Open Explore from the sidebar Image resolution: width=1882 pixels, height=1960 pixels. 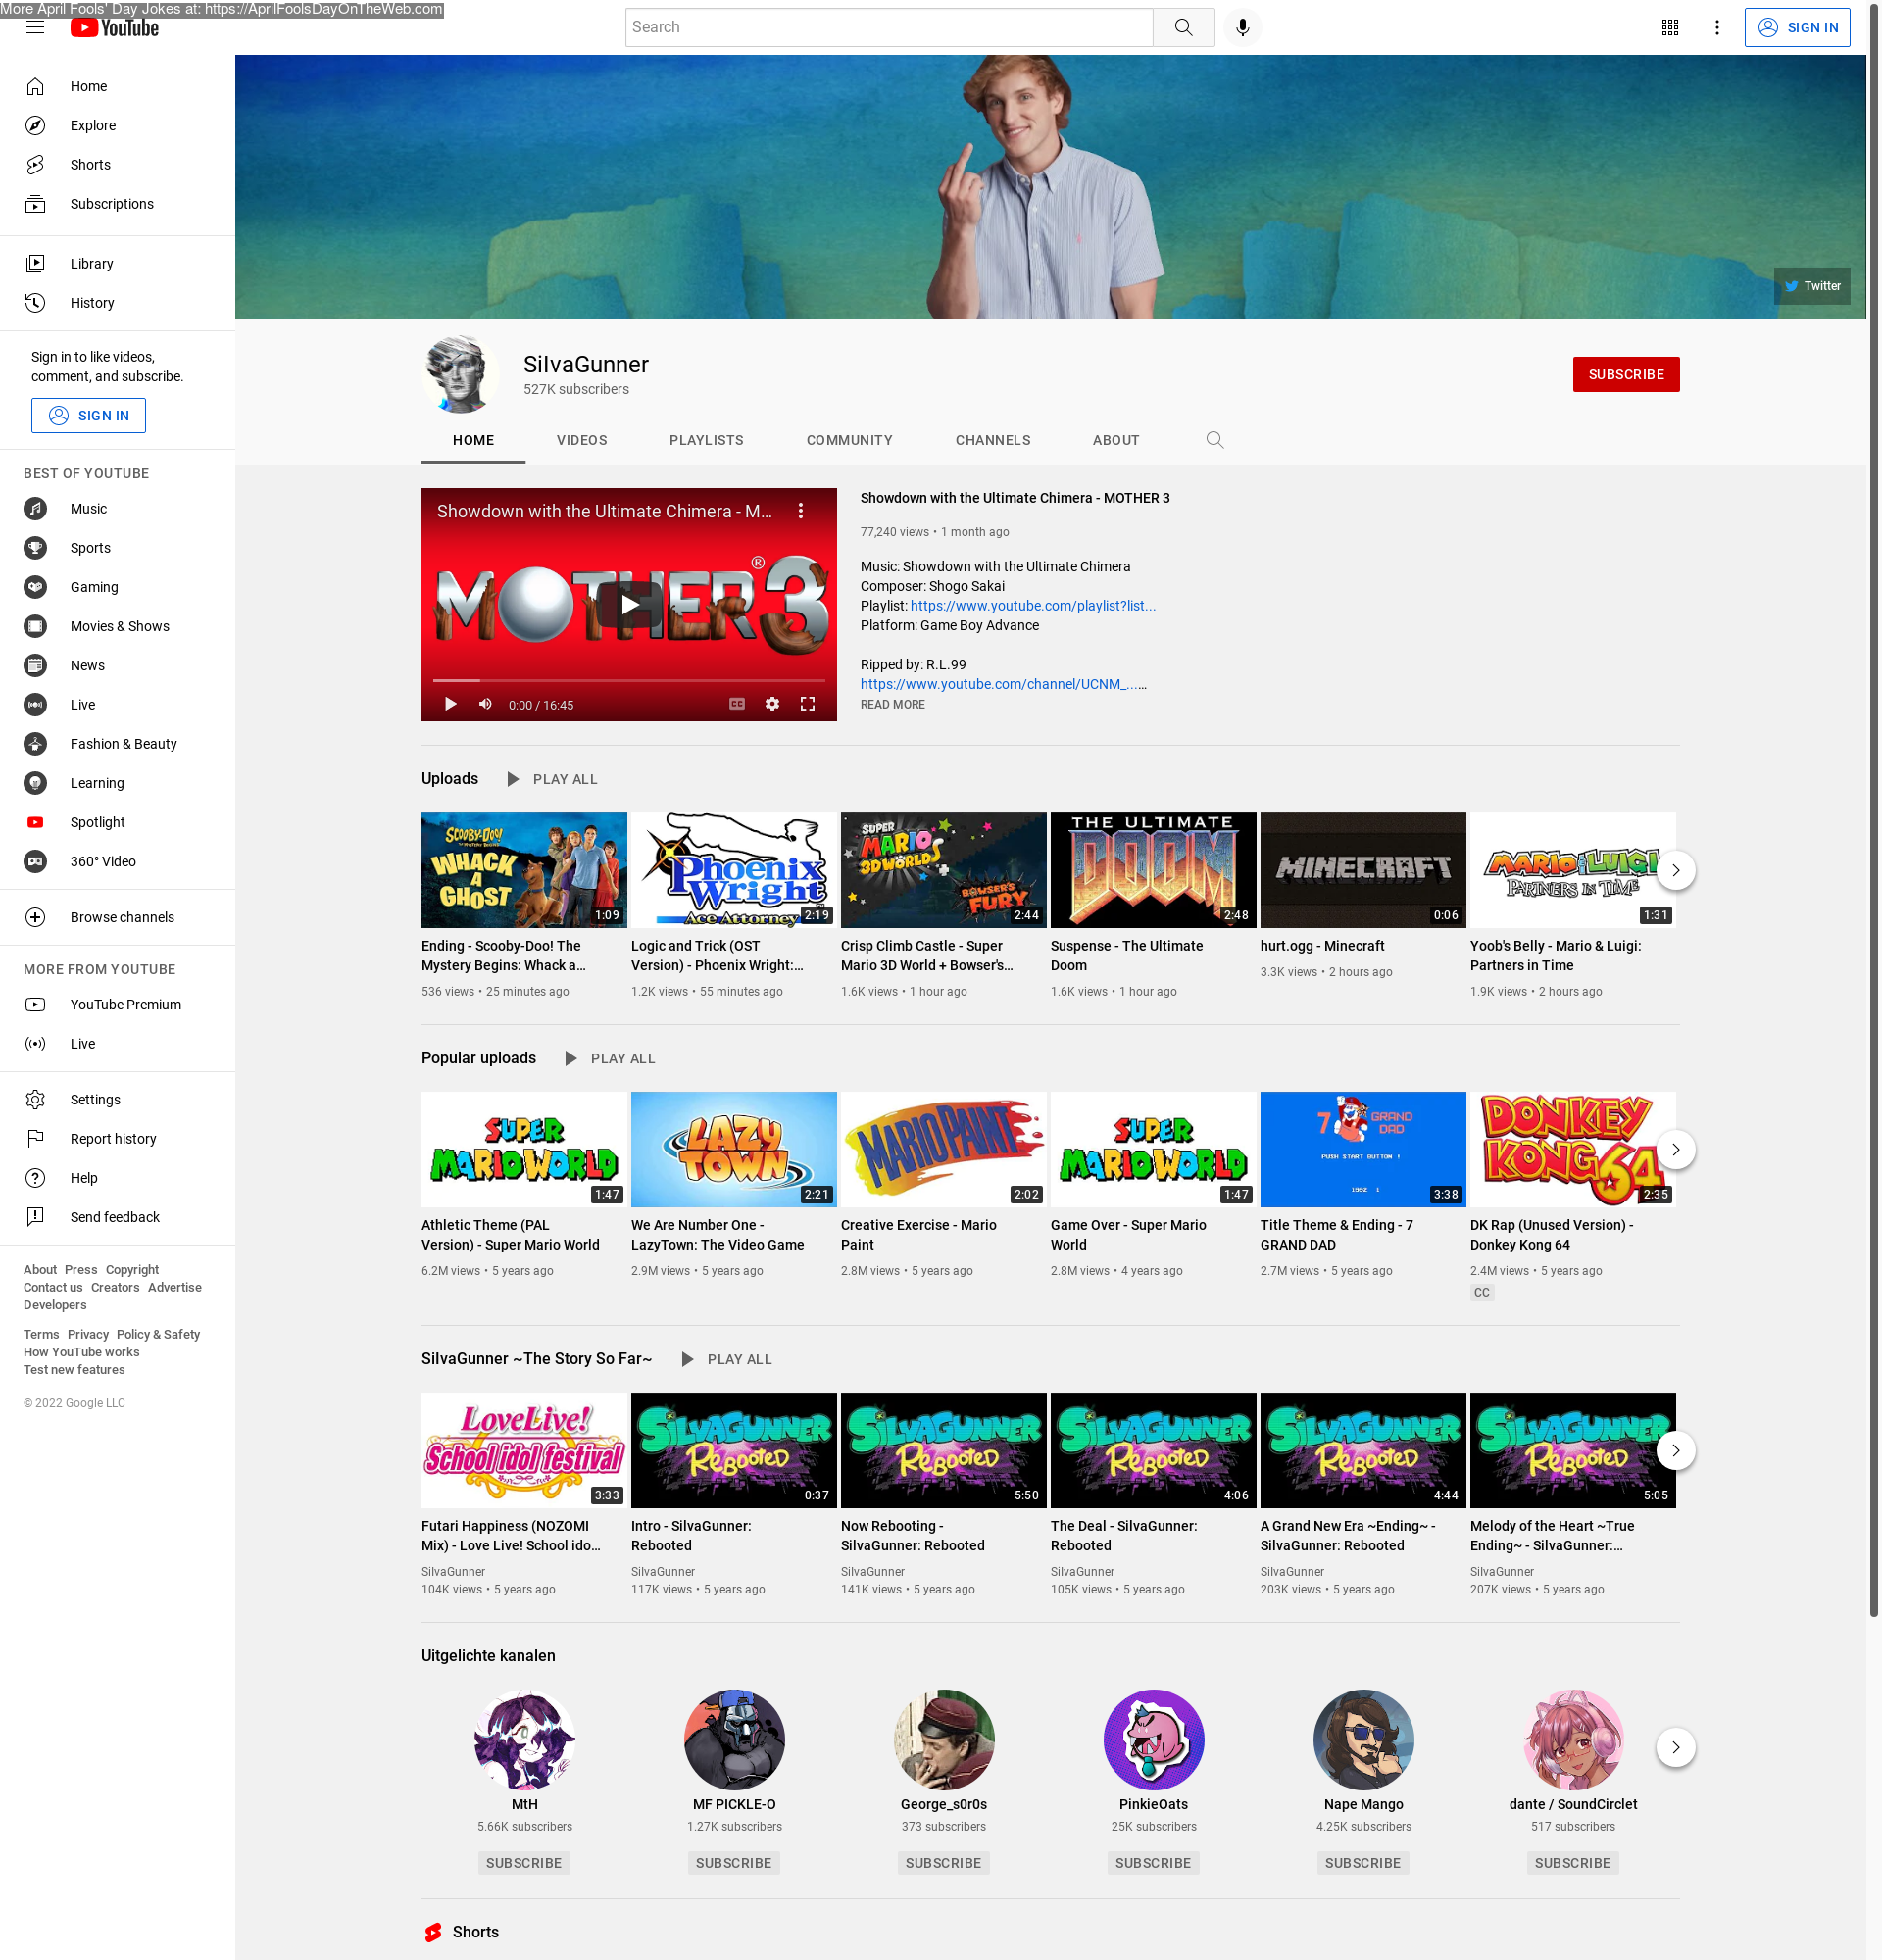click(117, 125)
